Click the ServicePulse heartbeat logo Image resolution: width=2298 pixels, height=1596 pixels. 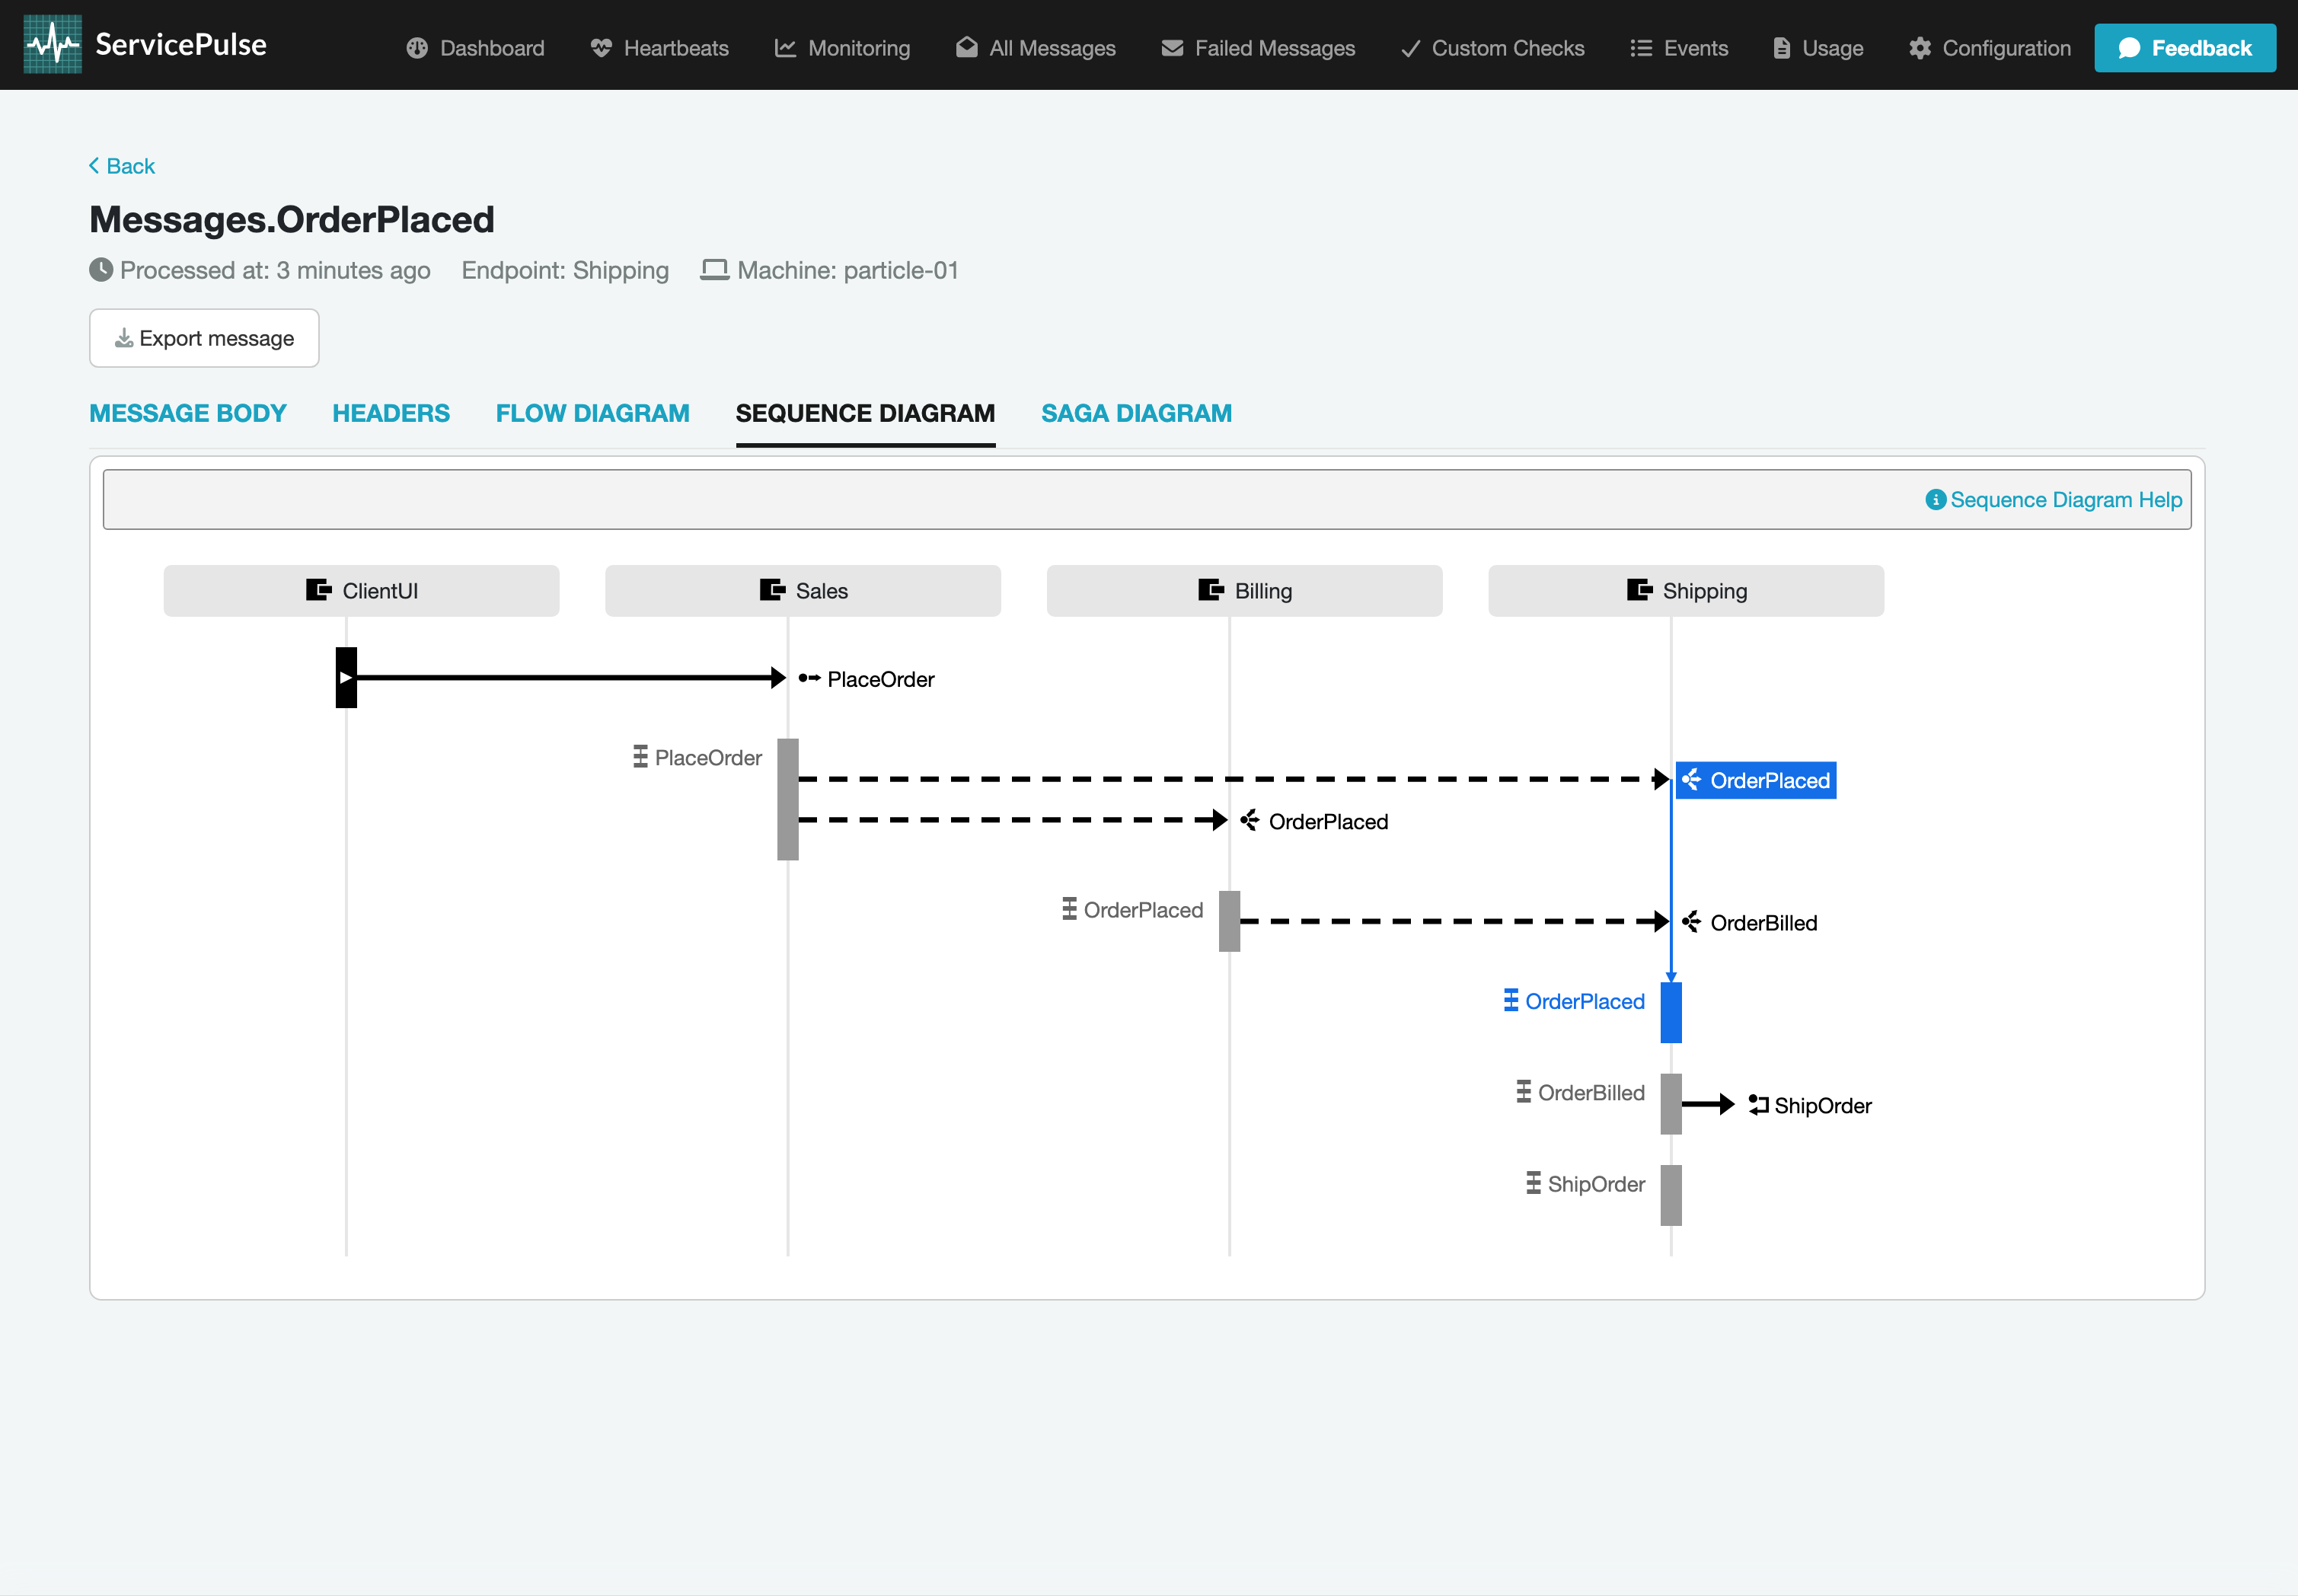tap(52, 43)
